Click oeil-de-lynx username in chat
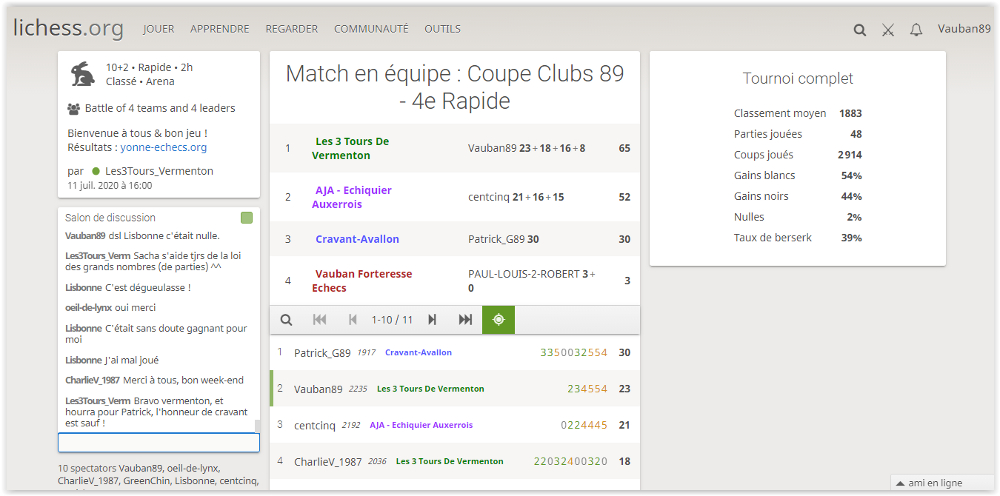1000x496 pixels. (89, 307)
